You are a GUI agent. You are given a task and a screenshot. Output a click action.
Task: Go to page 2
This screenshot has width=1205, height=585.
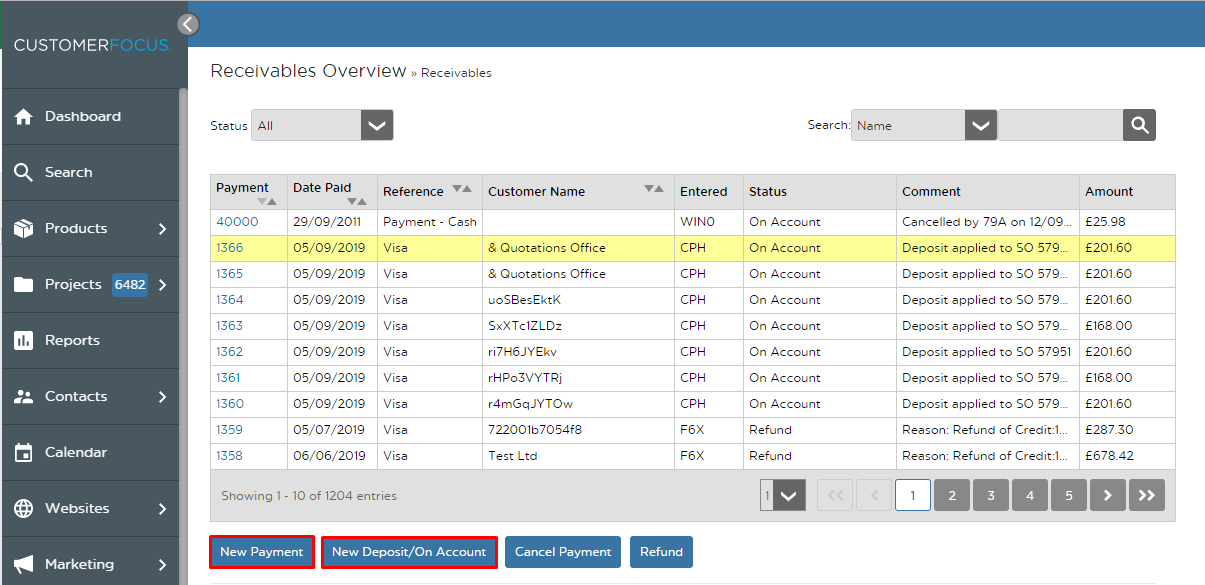[952, 495]
